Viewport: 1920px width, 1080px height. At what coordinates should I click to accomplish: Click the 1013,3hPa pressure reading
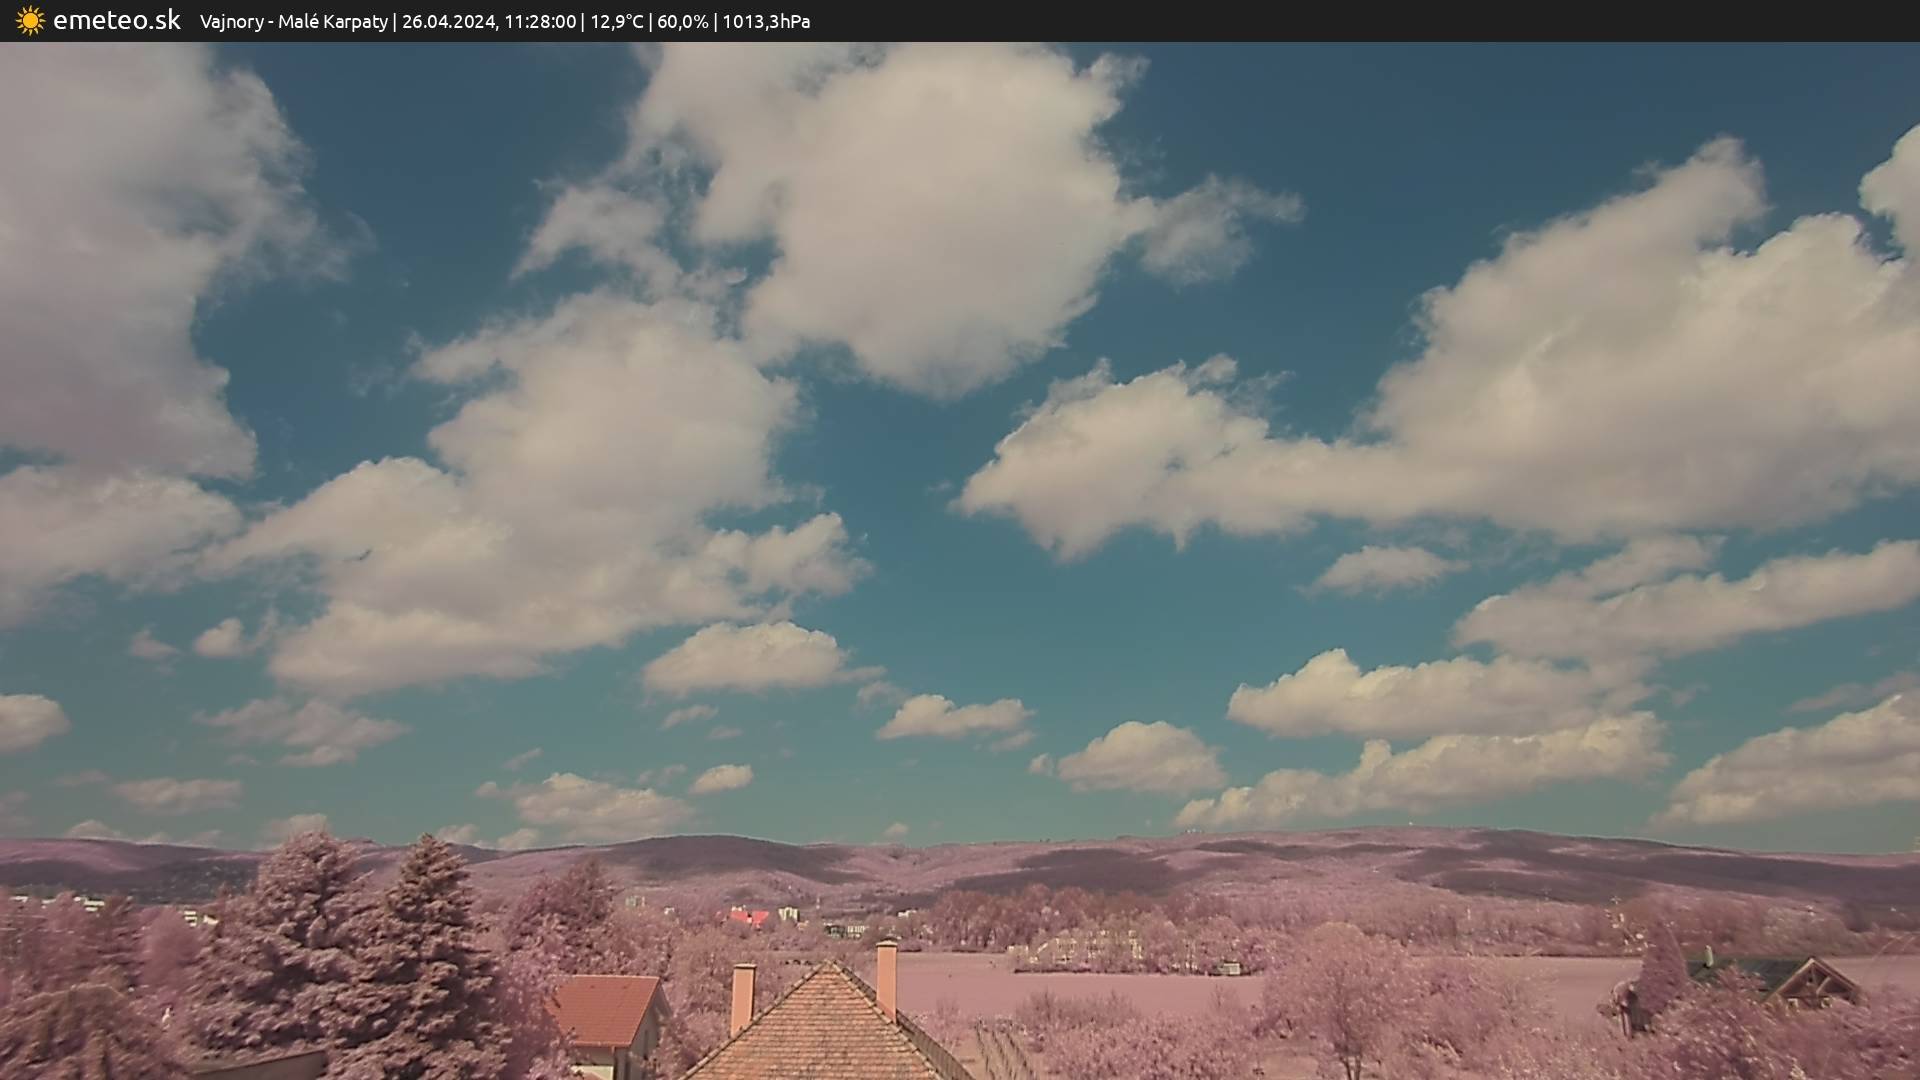click(x=766, y=22)
